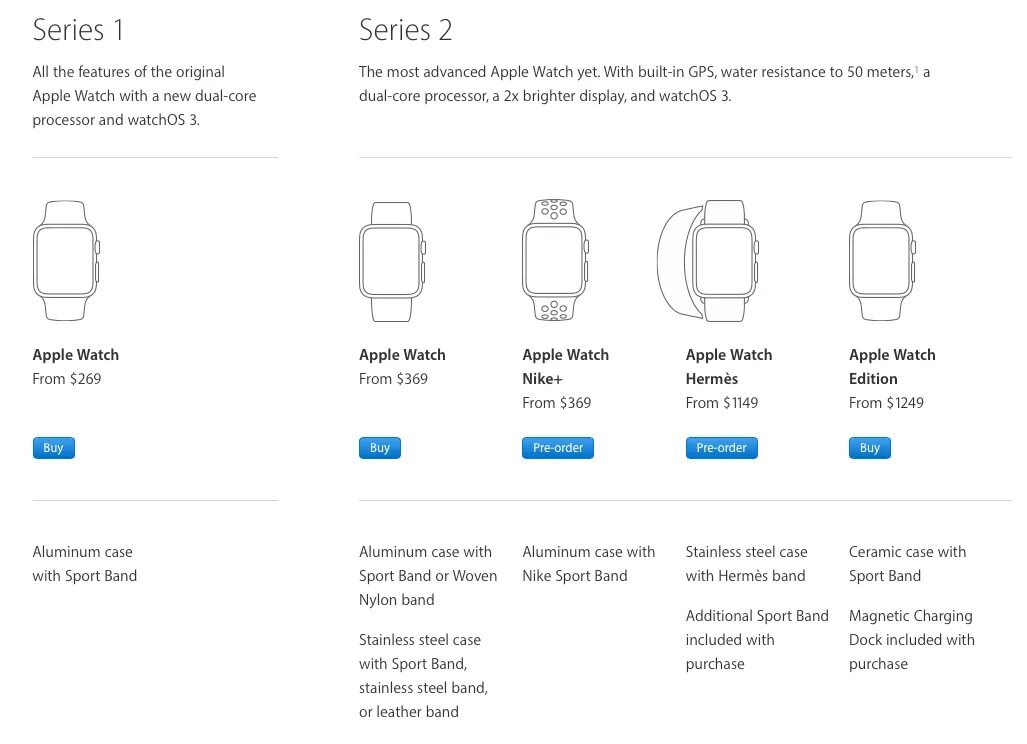The height and width of the screenshot is (744, 1027).
Task: Click the "From $269" price text
Action: tap(67, 379)
